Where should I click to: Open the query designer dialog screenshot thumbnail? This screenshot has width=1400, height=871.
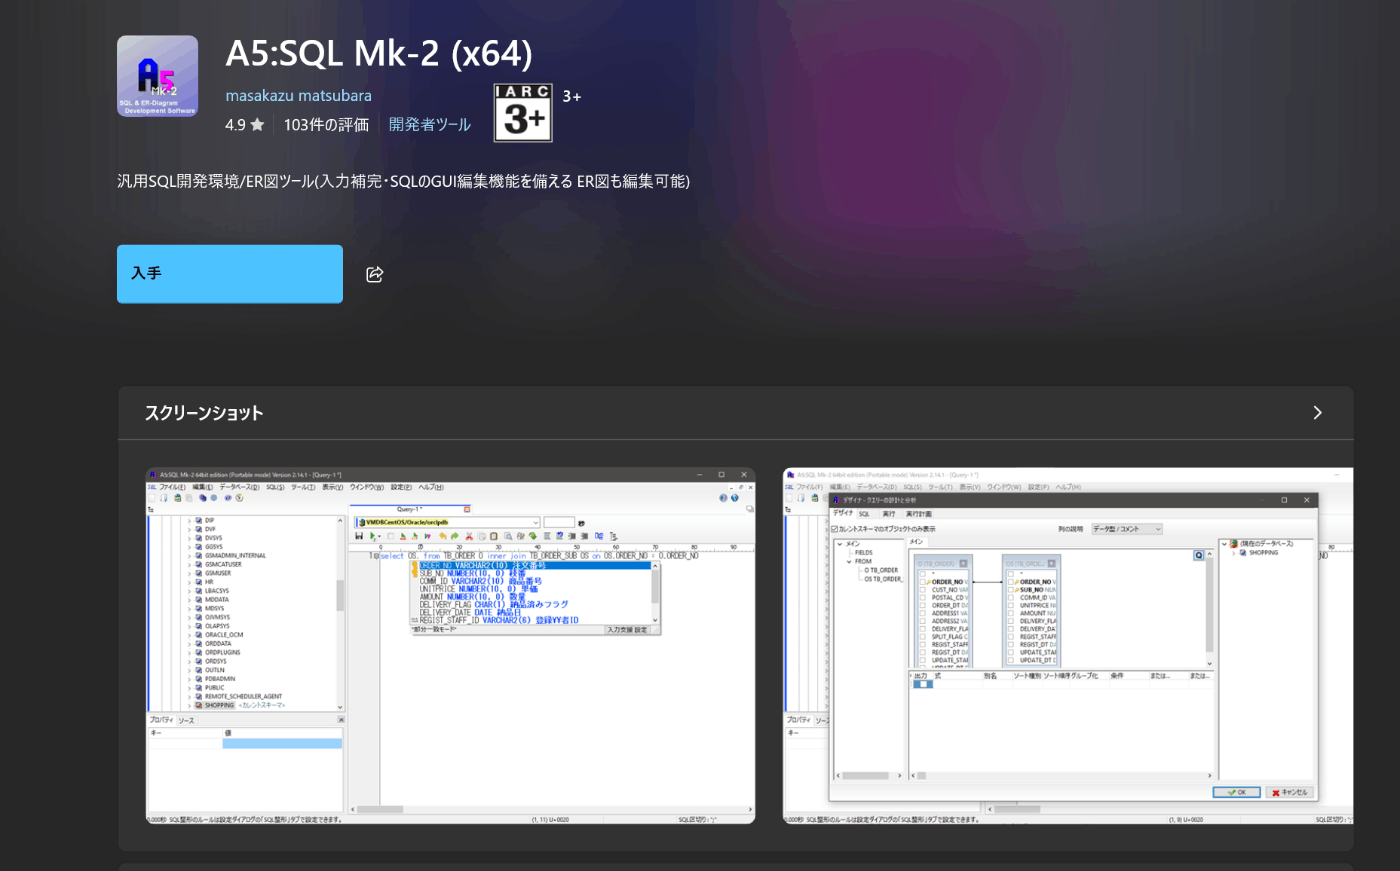(x=1068, y=646)
